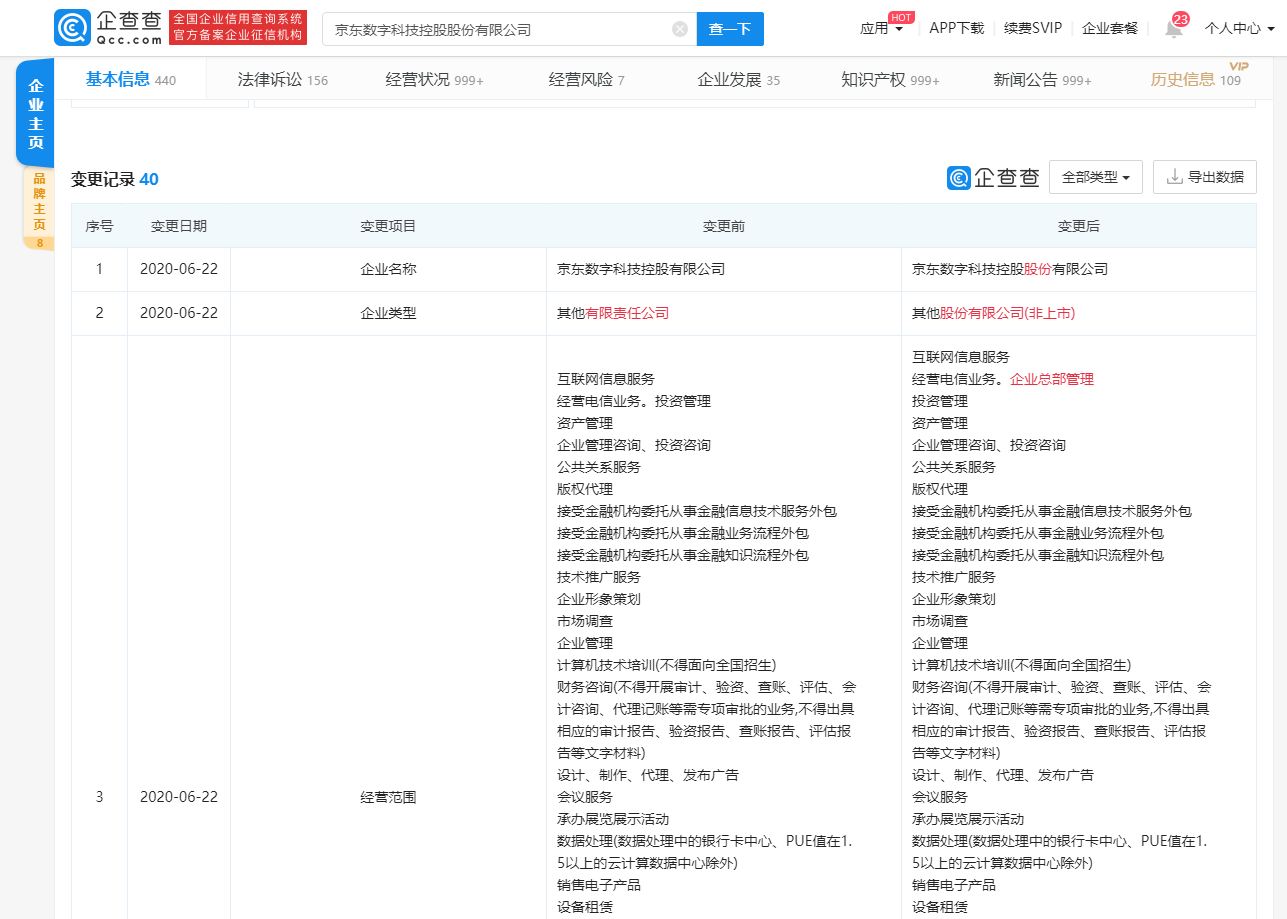Click the 企查查 logo above the table

click(993, 177)
